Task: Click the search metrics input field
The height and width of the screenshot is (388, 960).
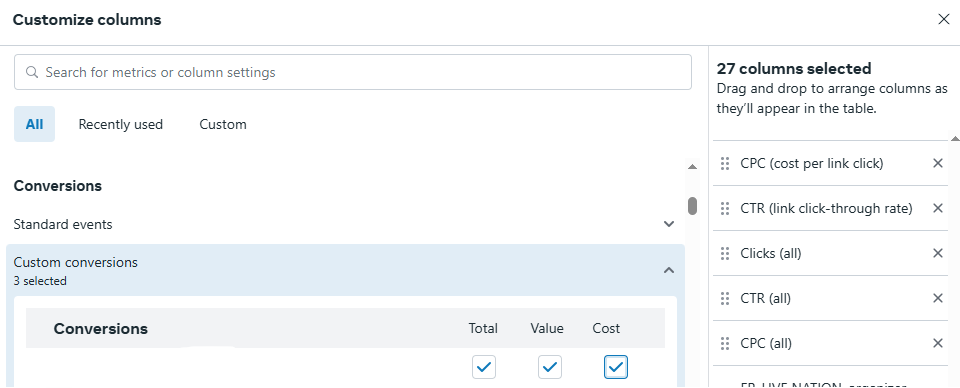Action: pyautogui.click(x=353, y=72)
